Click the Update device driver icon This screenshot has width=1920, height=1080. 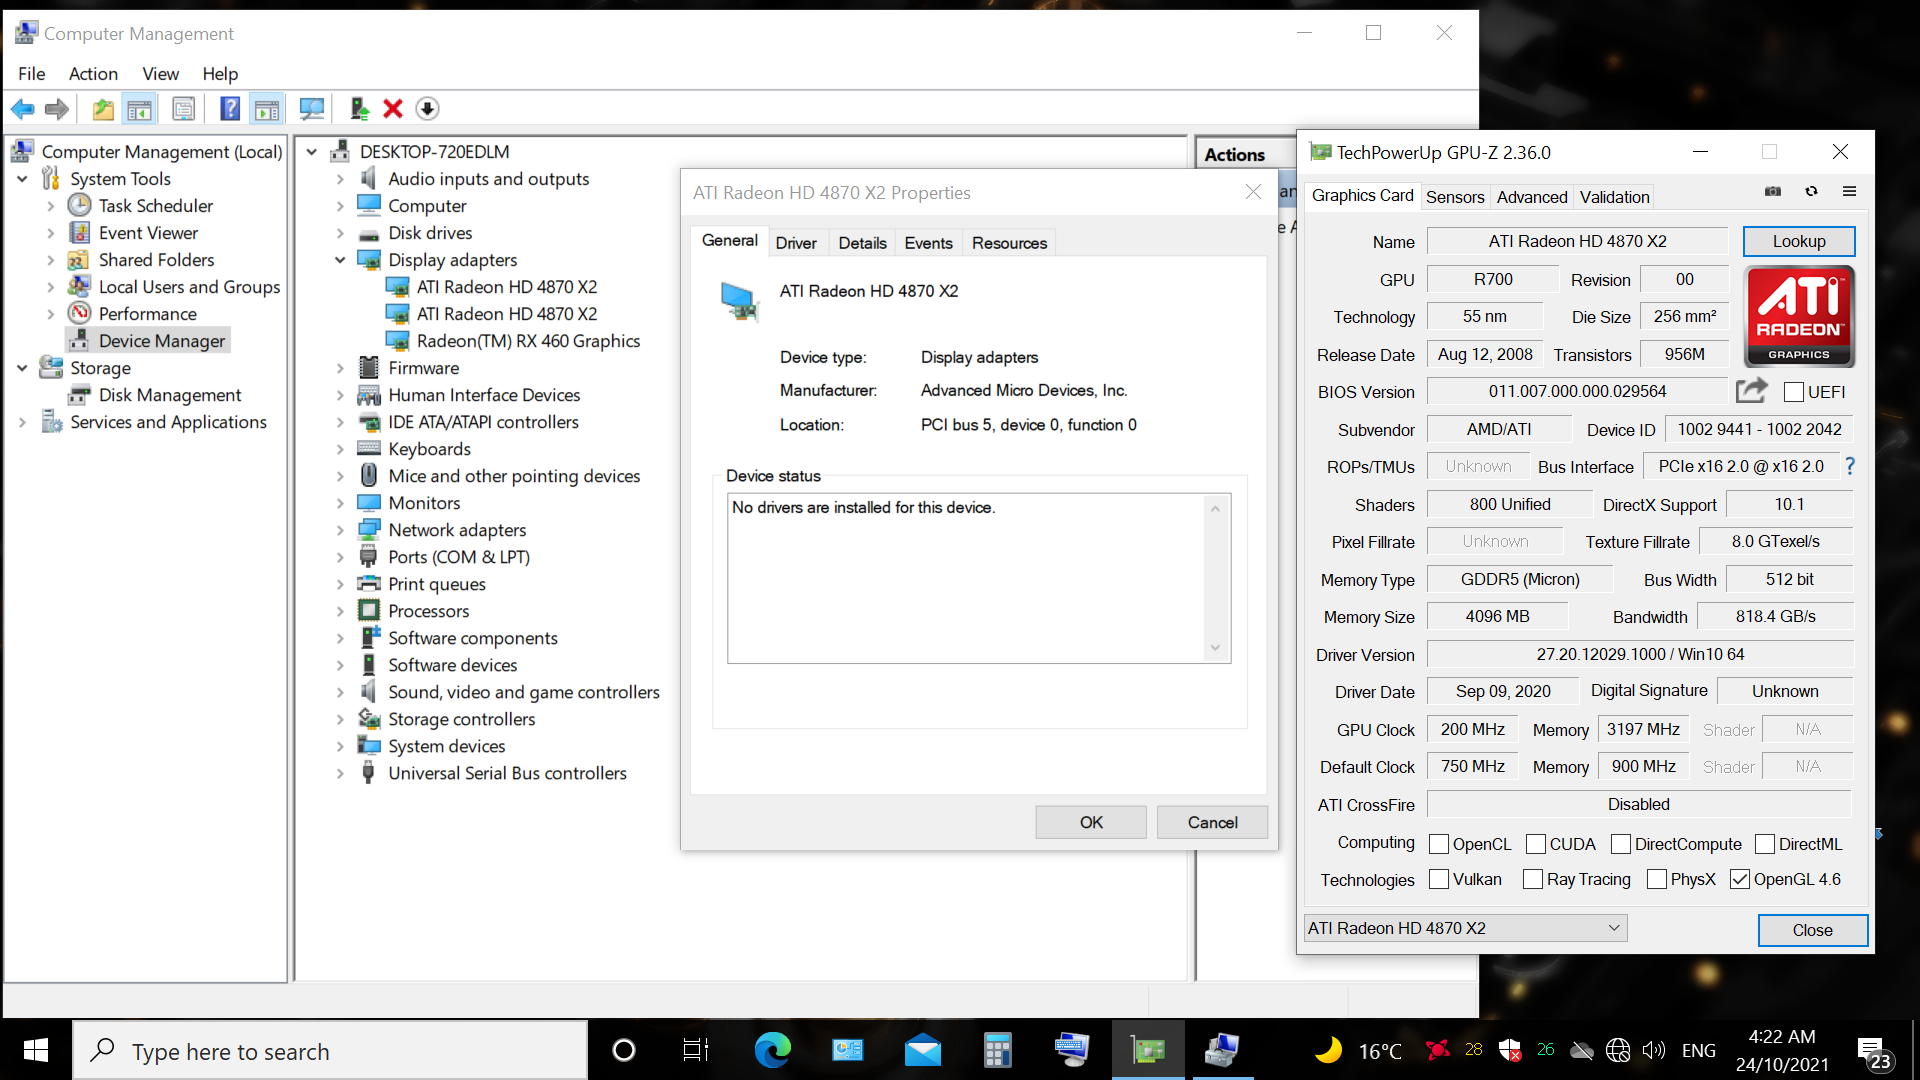coord(359,109)
